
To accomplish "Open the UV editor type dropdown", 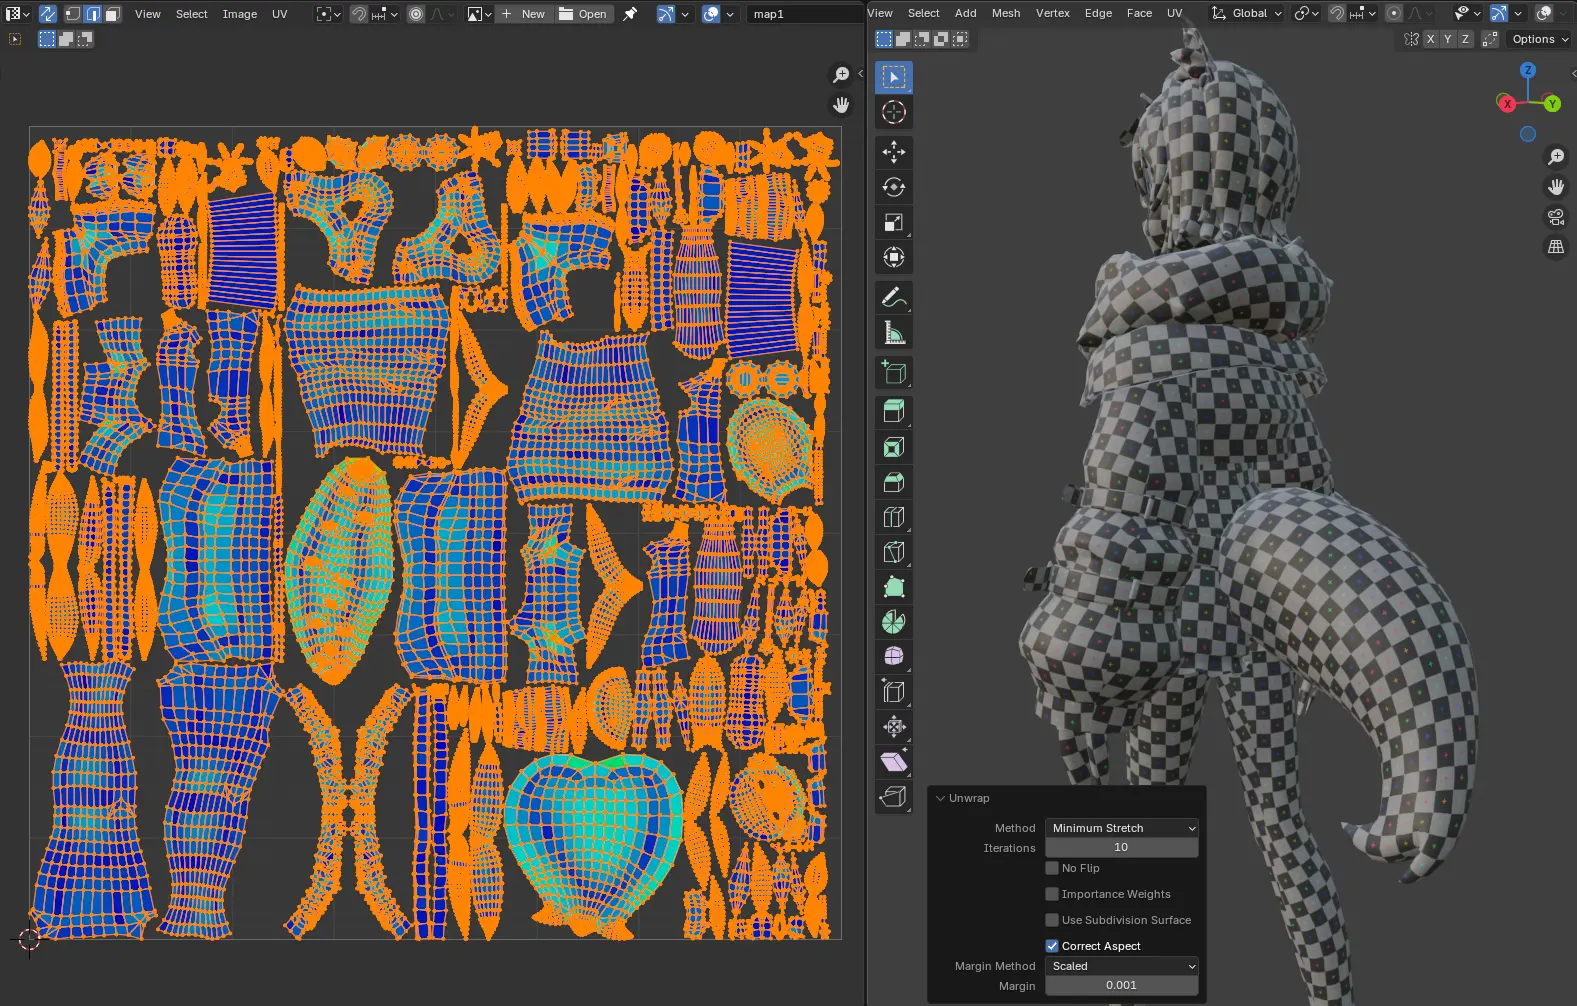I will pos(17,14).
